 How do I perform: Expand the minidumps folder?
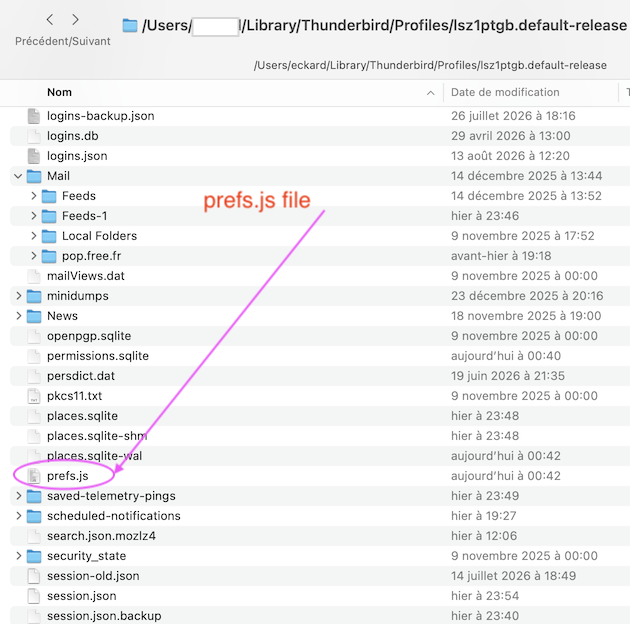[18, 296]
